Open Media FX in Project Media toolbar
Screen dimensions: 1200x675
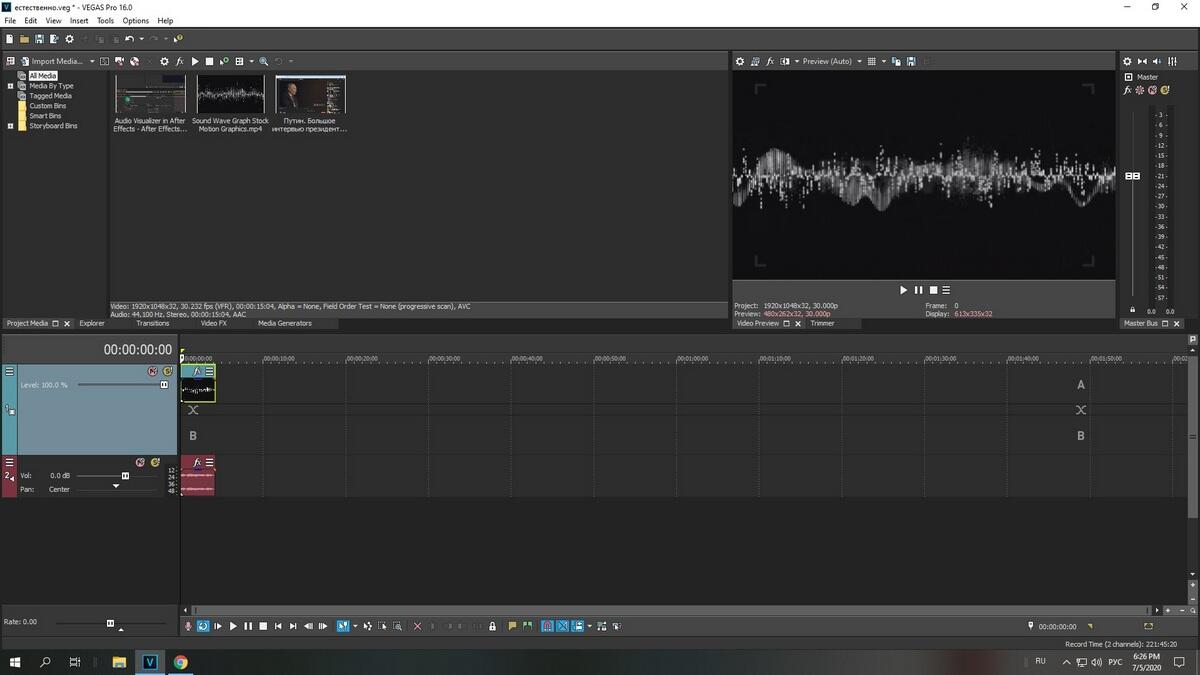pos(179,61)
